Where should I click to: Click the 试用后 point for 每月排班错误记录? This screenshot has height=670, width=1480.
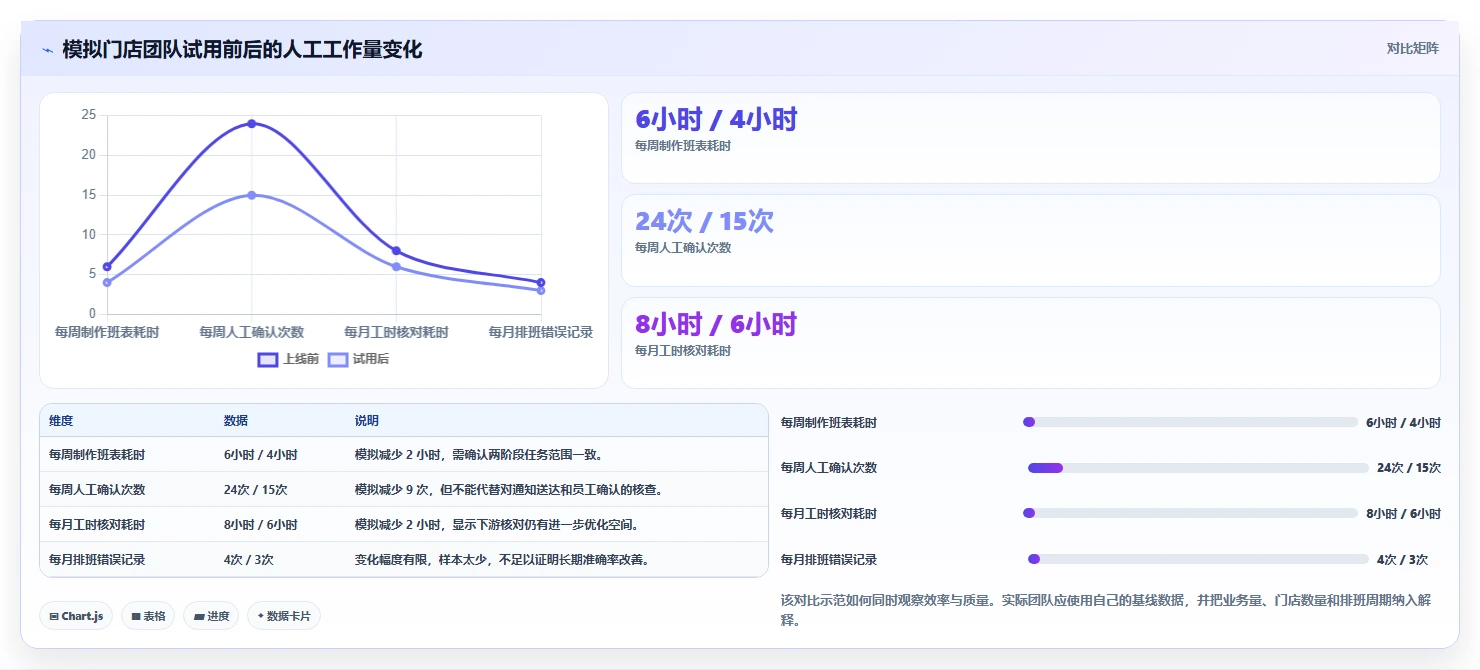[541, 290]
